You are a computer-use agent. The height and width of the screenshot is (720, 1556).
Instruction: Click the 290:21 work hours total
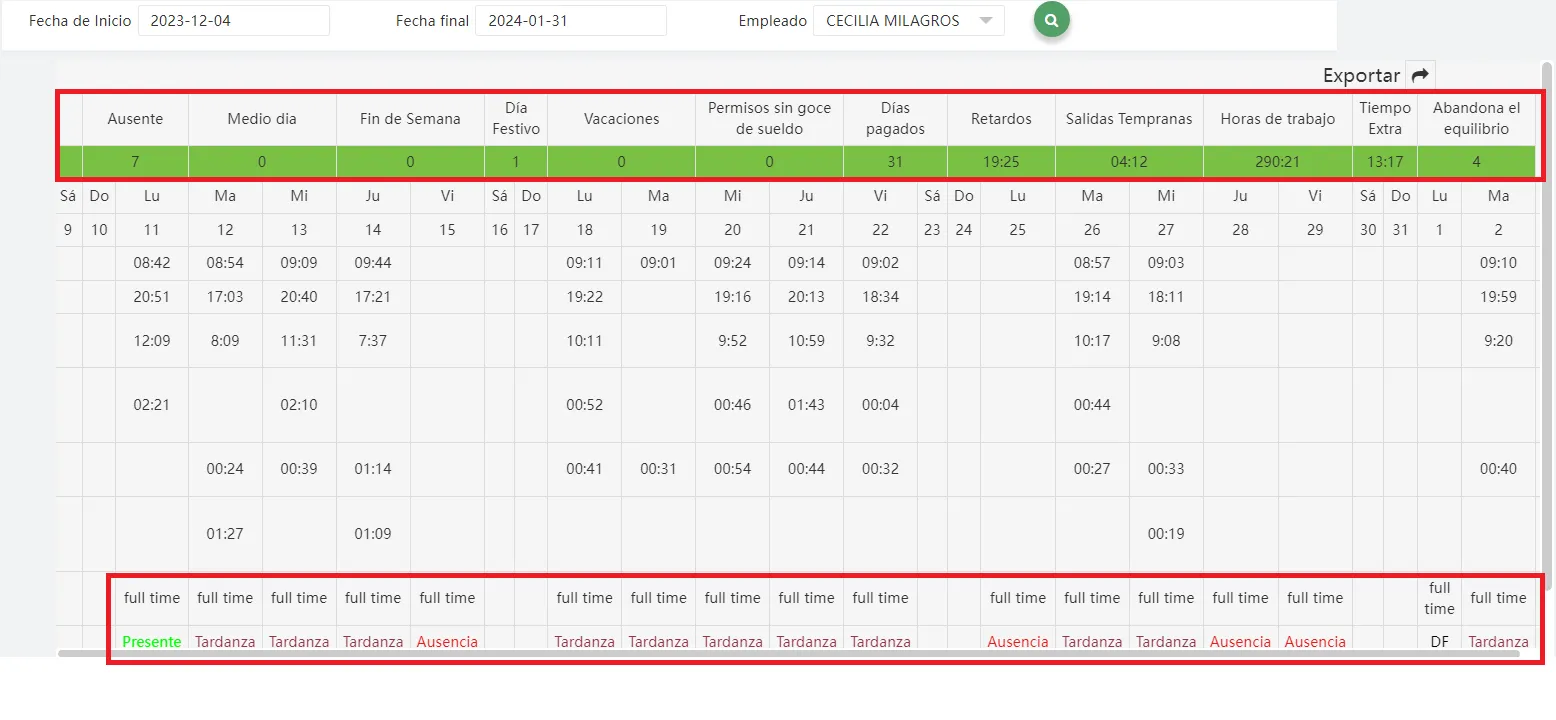pos(1277,161)
